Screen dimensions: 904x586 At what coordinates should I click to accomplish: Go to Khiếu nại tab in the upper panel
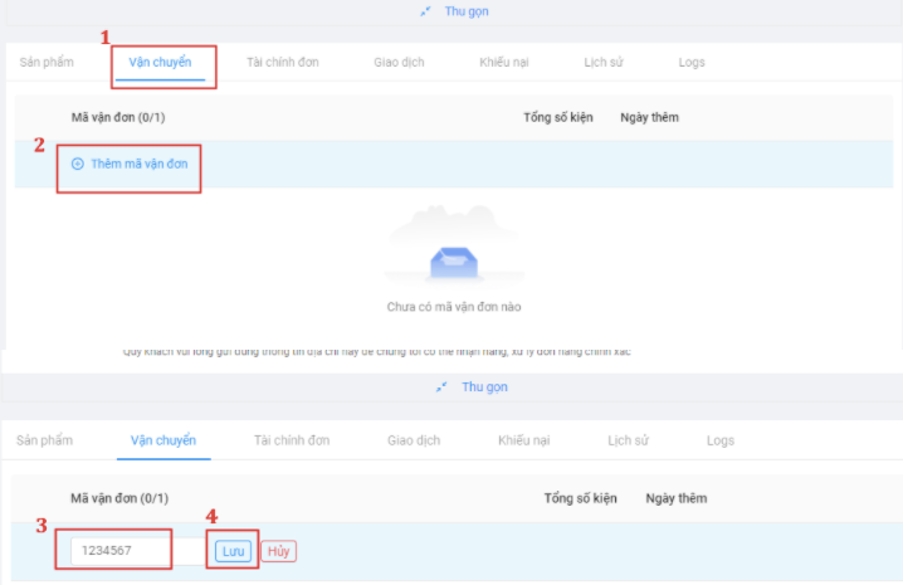(x=504, y=62)
